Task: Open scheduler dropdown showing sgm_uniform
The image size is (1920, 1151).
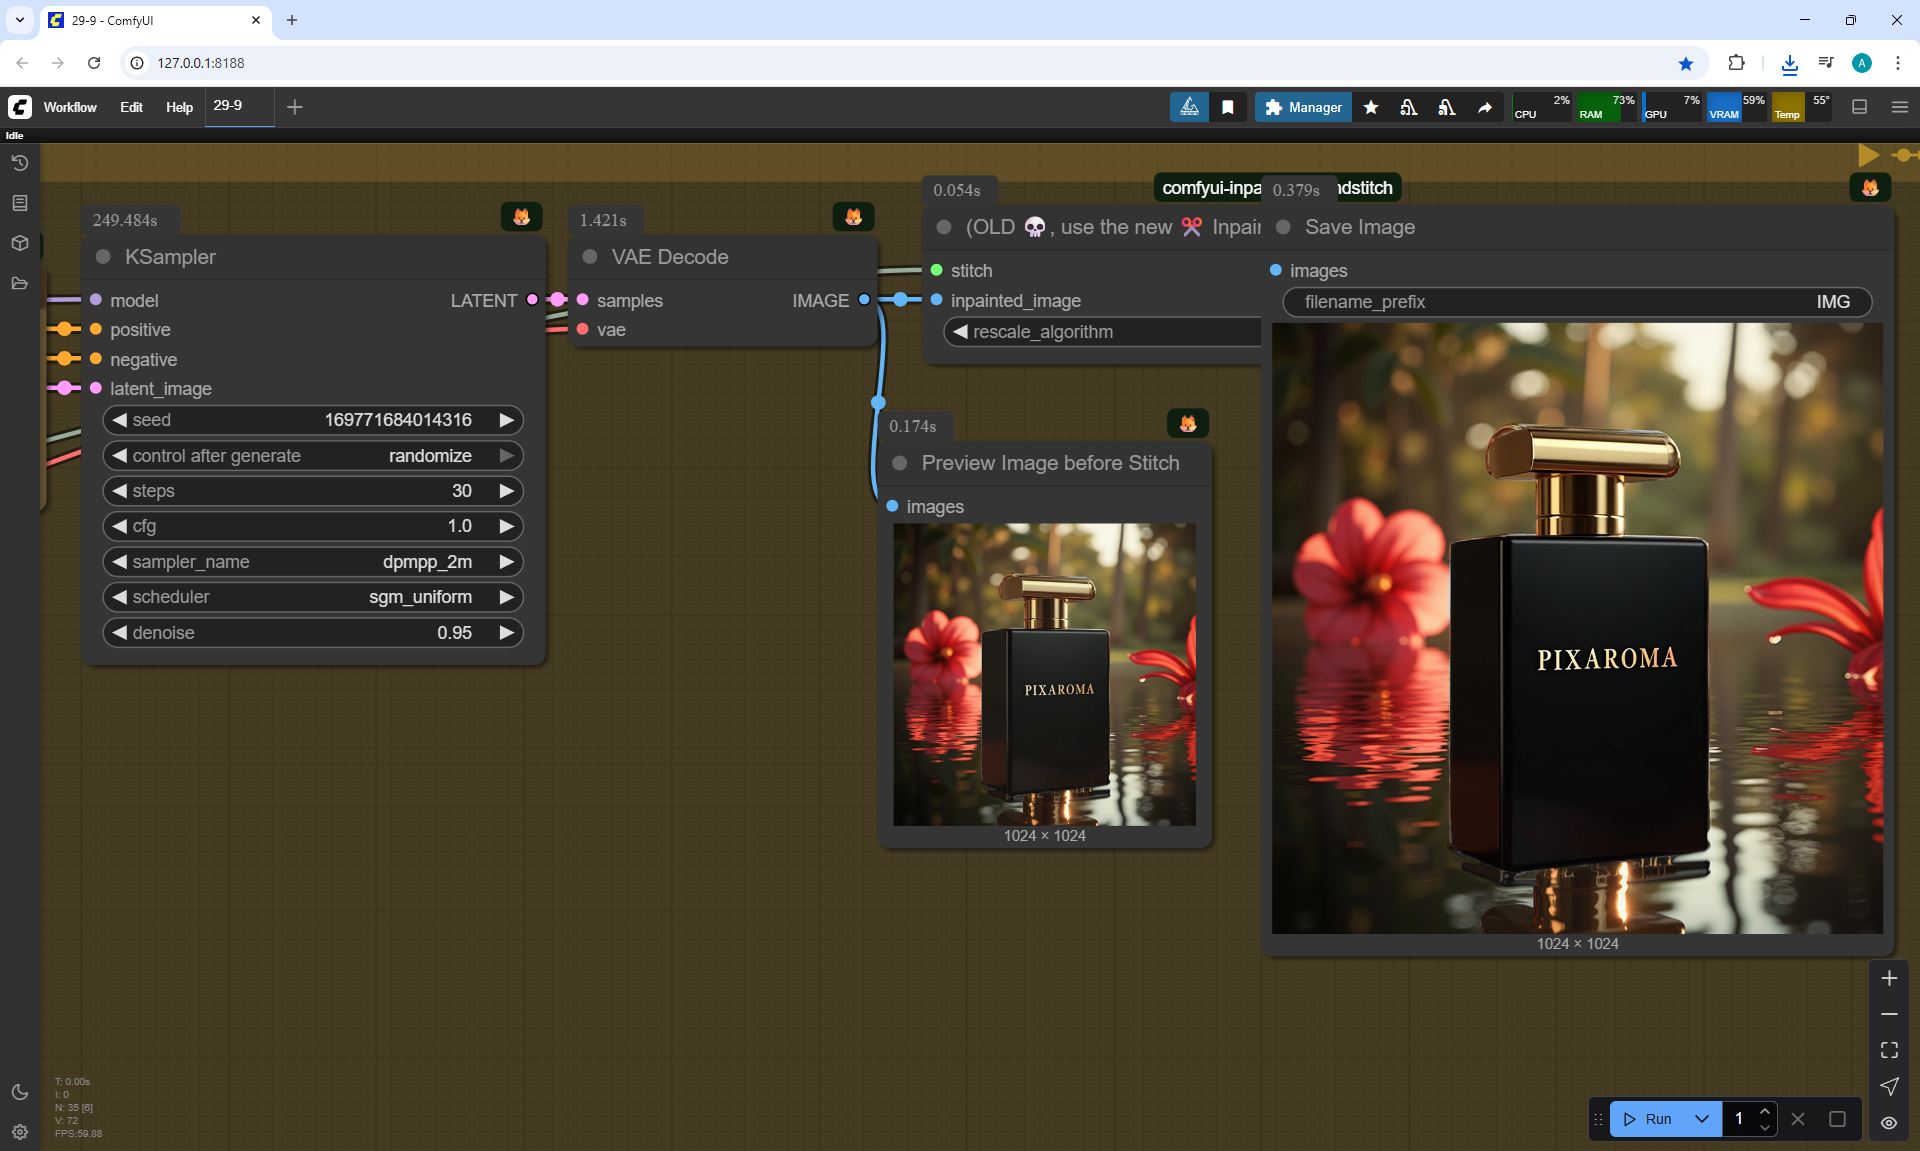Action: 313,597
